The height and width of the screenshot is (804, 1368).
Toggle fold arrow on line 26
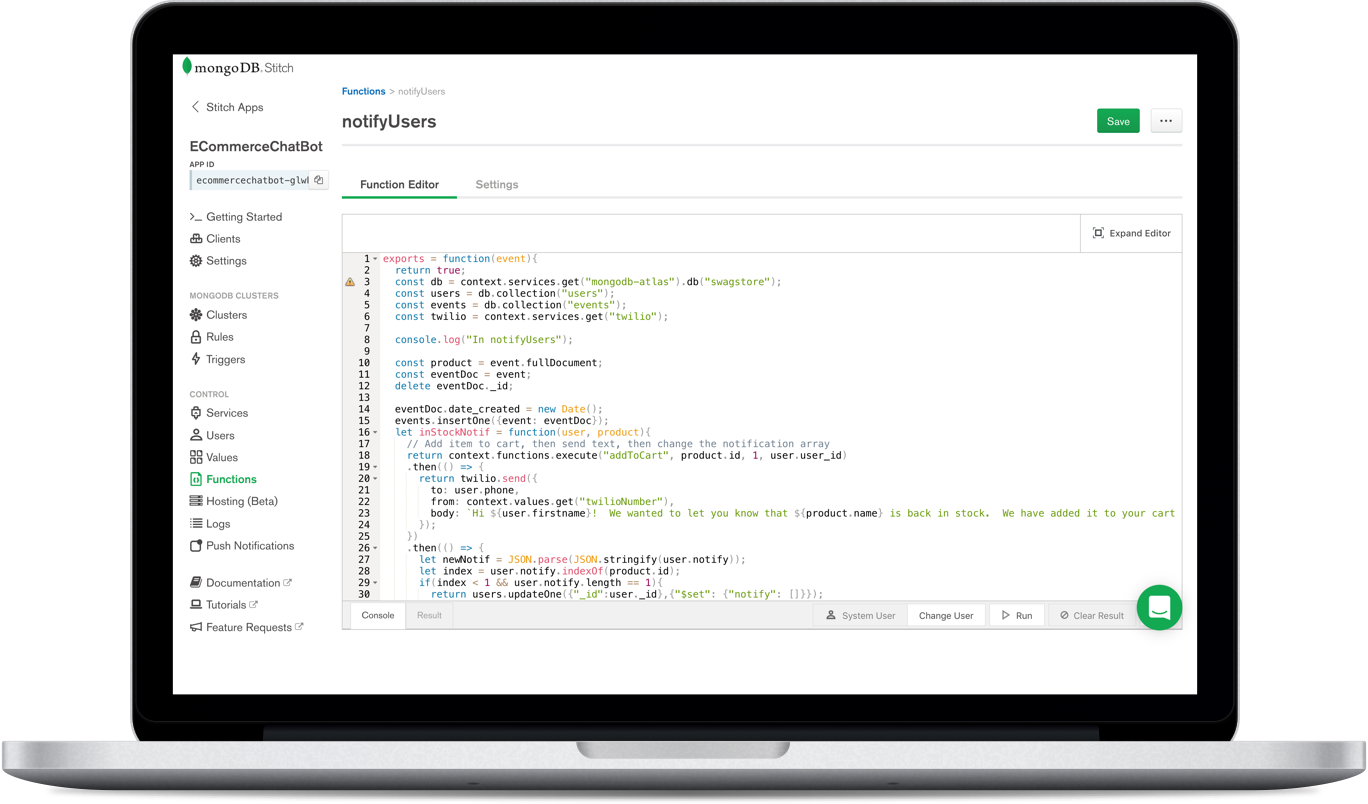376,548
